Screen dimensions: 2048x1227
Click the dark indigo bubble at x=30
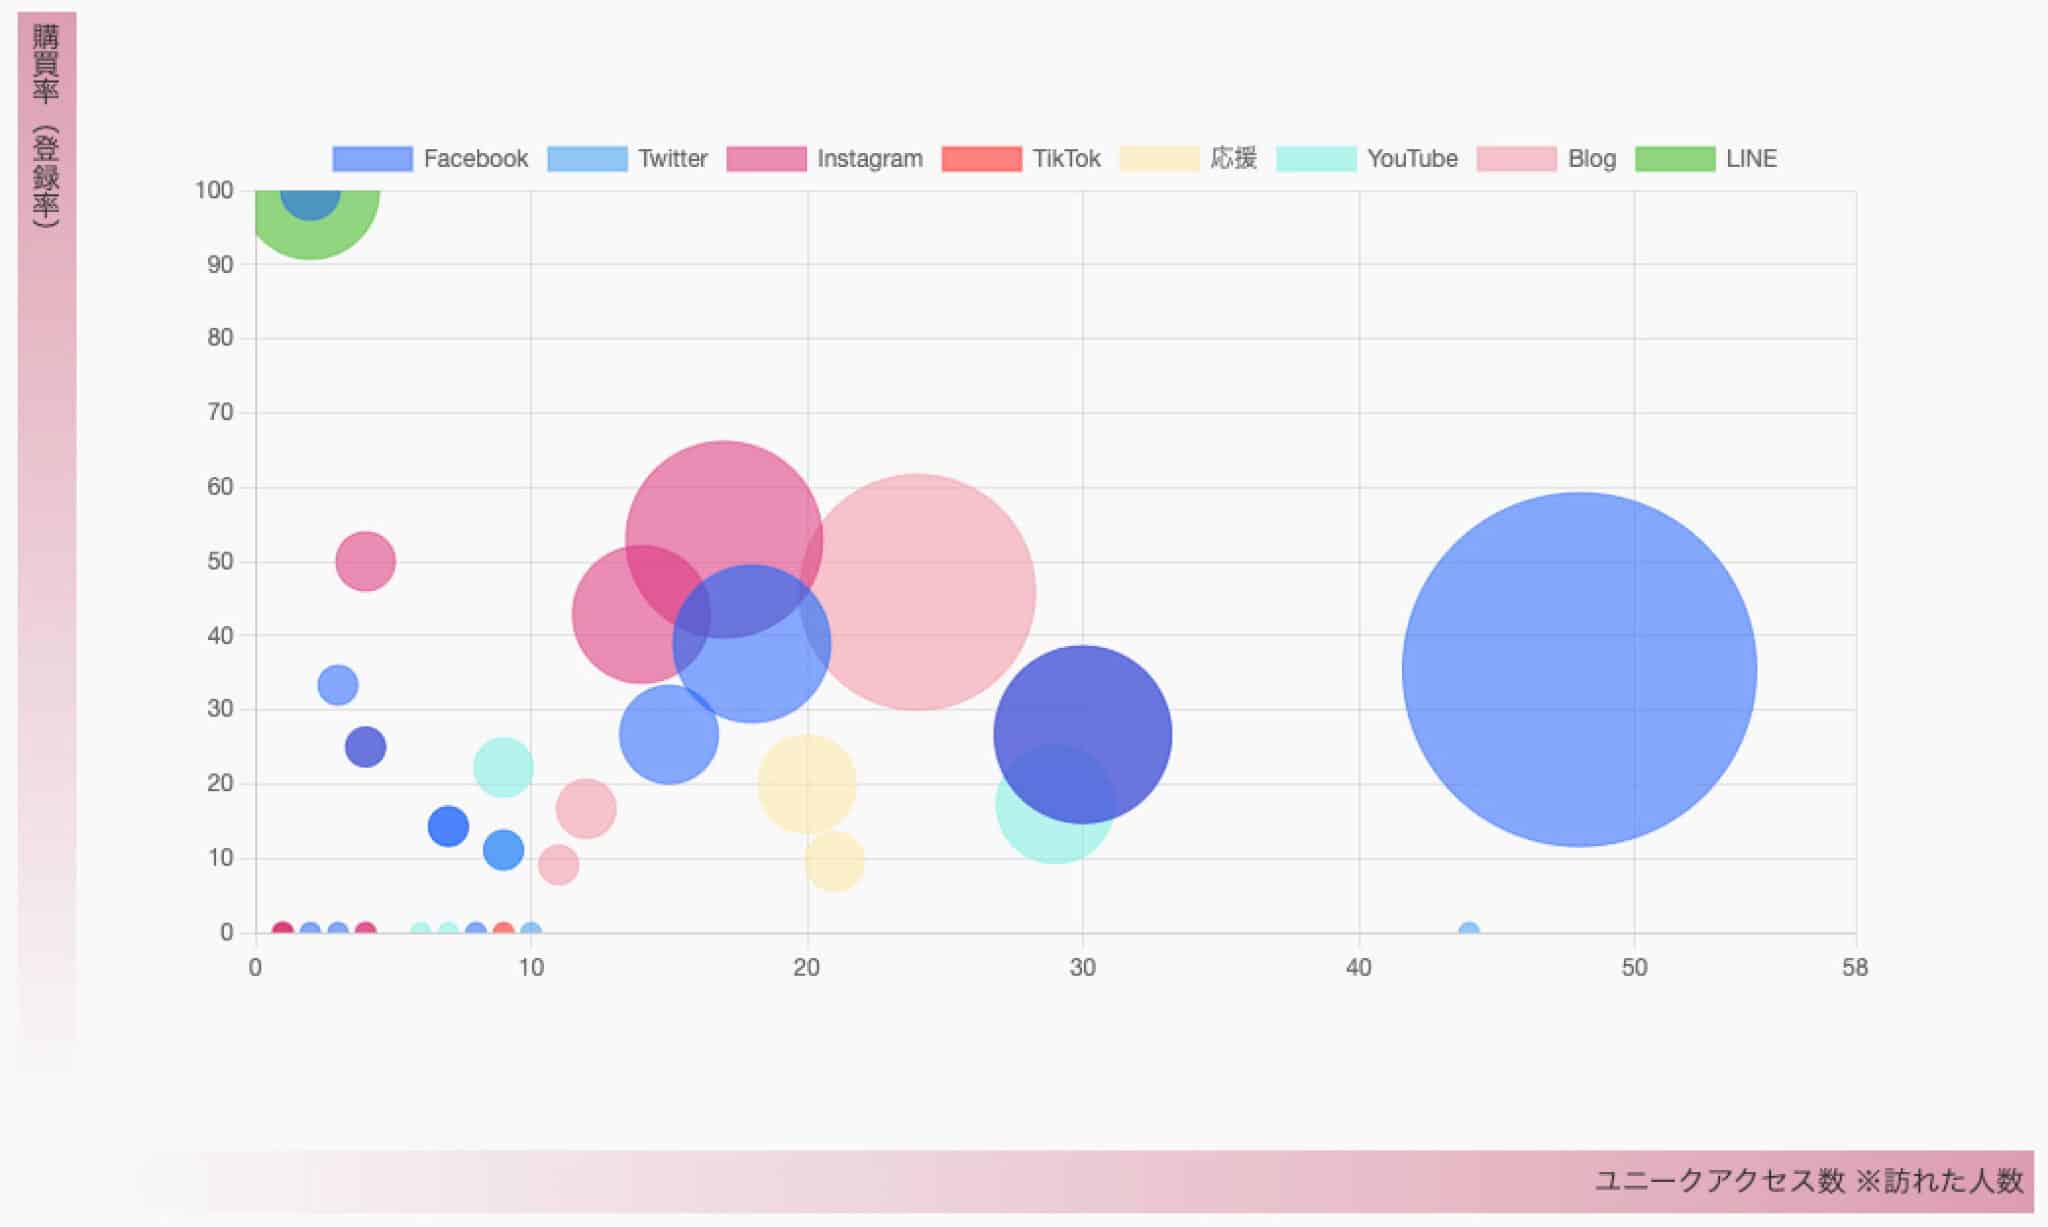[x=1083, y=735]
